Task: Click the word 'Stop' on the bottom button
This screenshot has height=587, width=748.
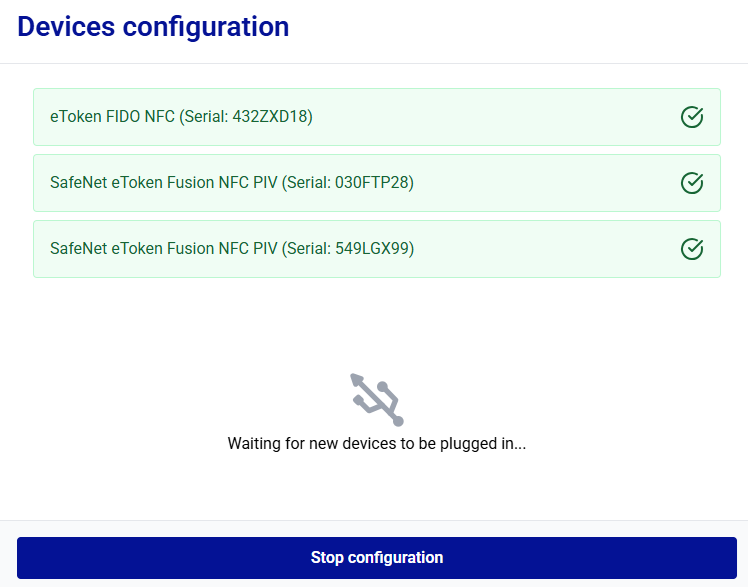Action: tap(327, 558)
